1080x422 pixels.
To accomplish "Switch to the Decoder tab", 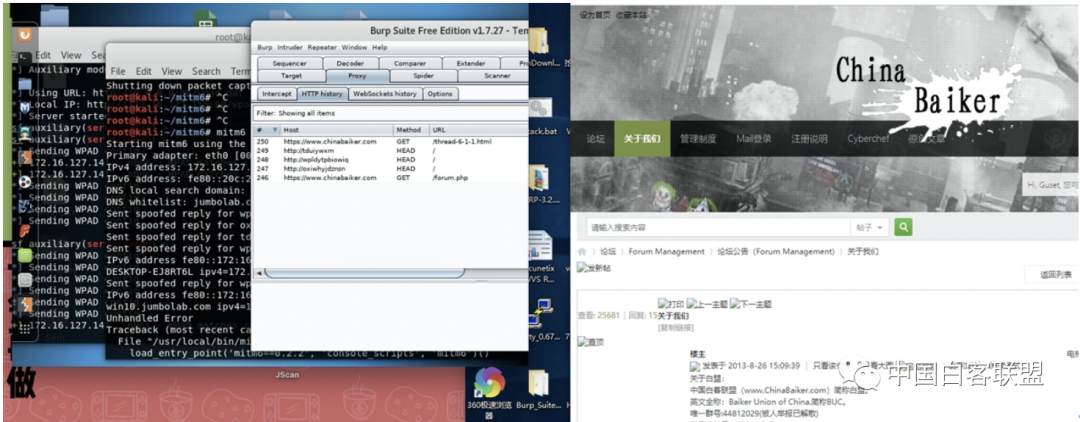I will coord(350,63).
